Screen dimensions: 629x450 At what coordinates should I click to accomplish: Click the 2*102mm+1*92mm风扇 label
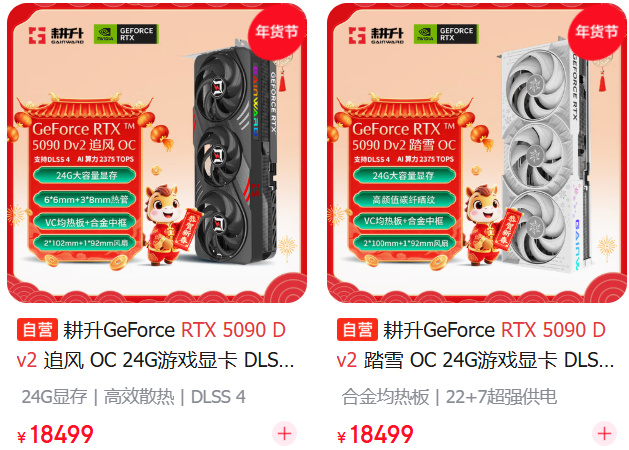point(85,243)
